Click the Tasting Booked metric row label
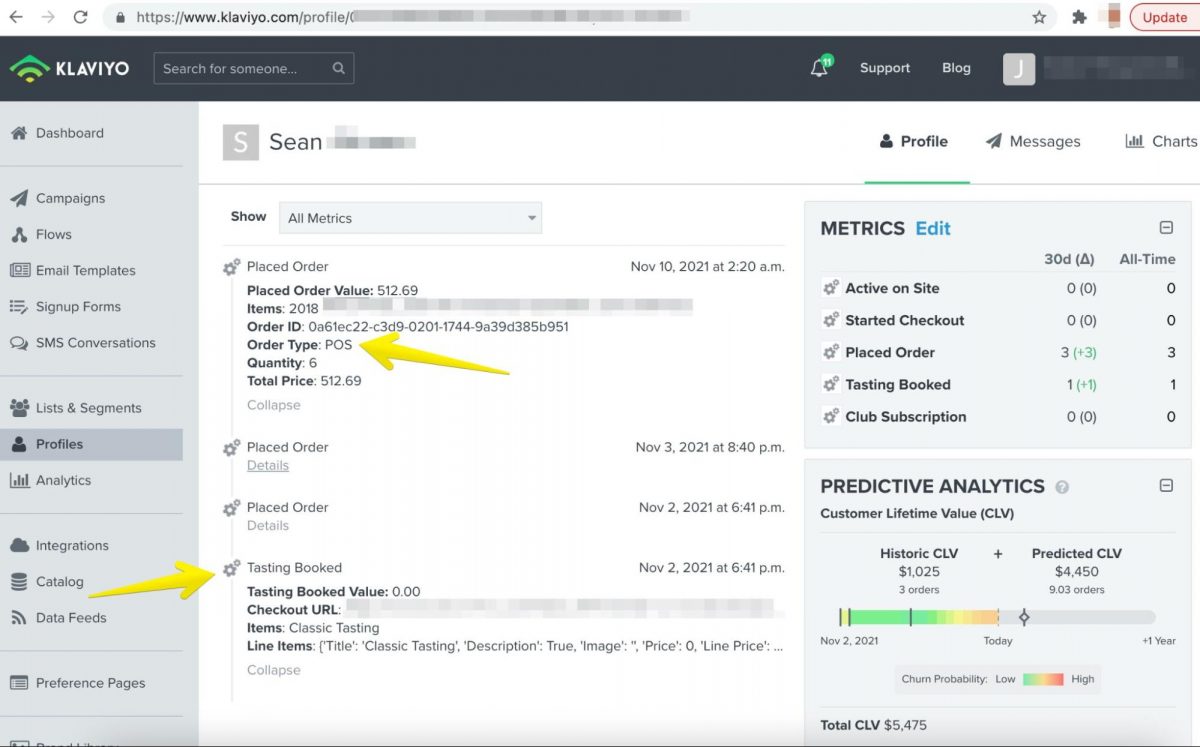Image resolution: width=1200 pixels, height=747 pixels. 898,384
